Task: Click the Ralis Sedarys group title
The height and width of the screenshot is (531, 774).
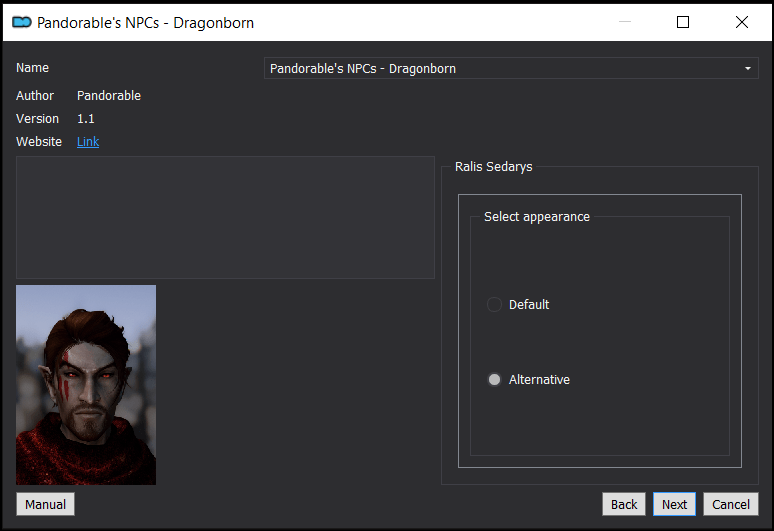Action: pyautogui.click(x=494, y=167)
